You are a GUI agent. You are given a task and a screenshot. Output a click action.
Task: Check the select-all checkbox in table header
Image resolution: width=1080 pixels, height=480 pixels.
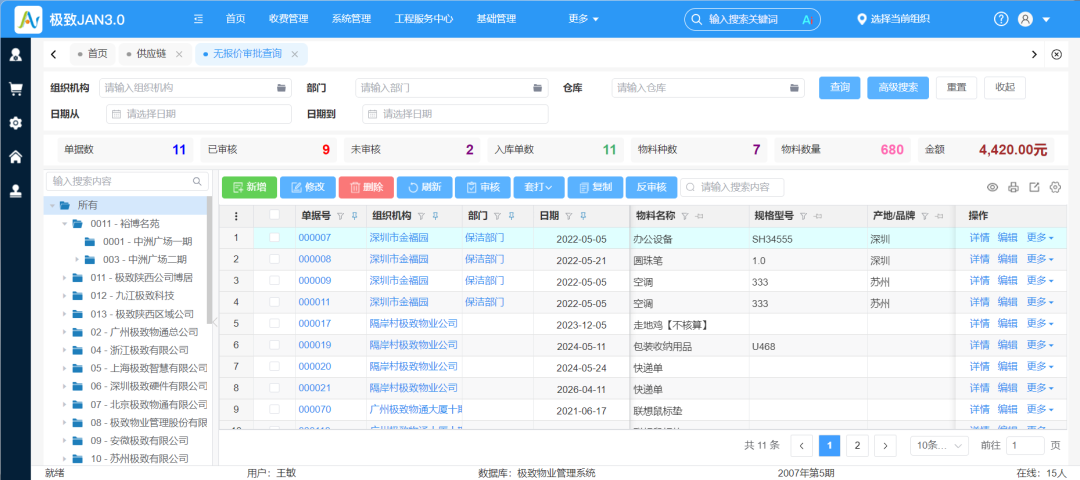[275, 216]
